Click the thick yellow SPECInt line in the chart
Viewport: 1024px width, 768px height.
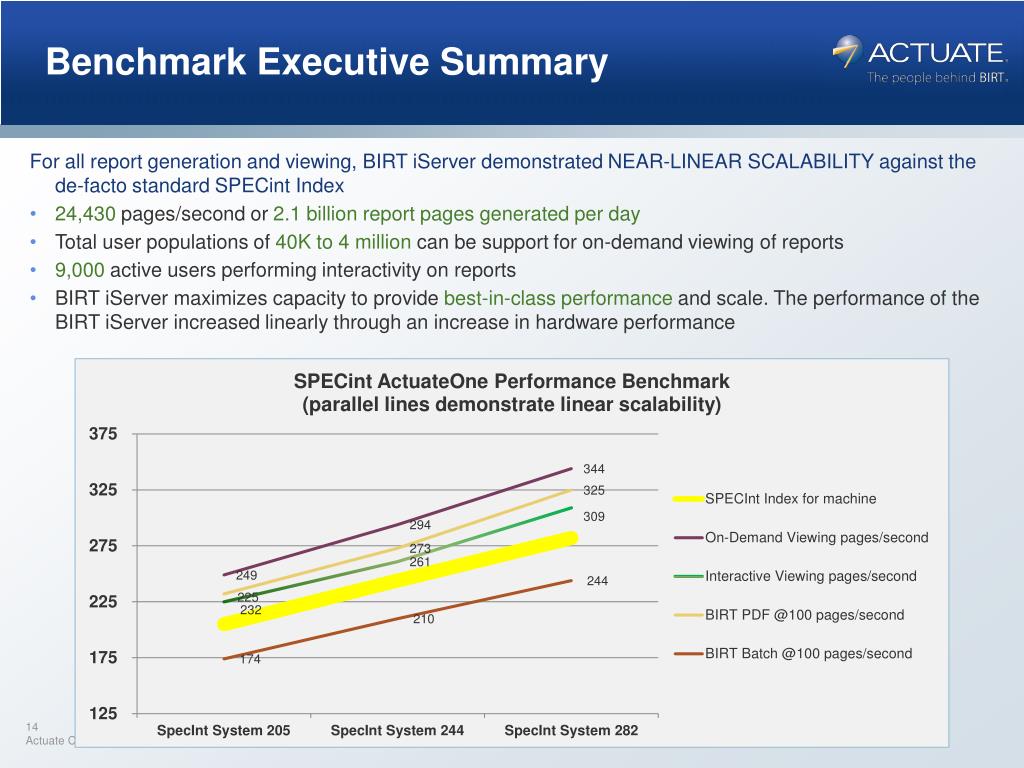click(x=397, y=581)
